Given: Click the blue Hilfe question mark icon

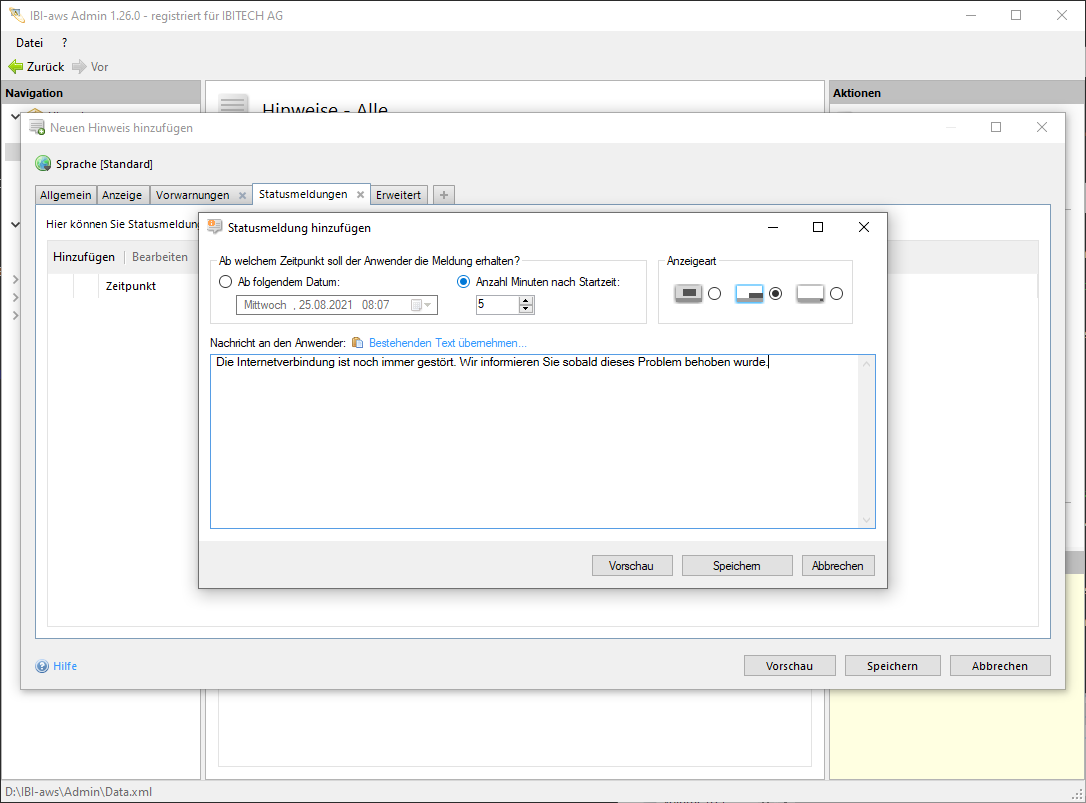Looking at the screenshot, I should pos(42,666).
